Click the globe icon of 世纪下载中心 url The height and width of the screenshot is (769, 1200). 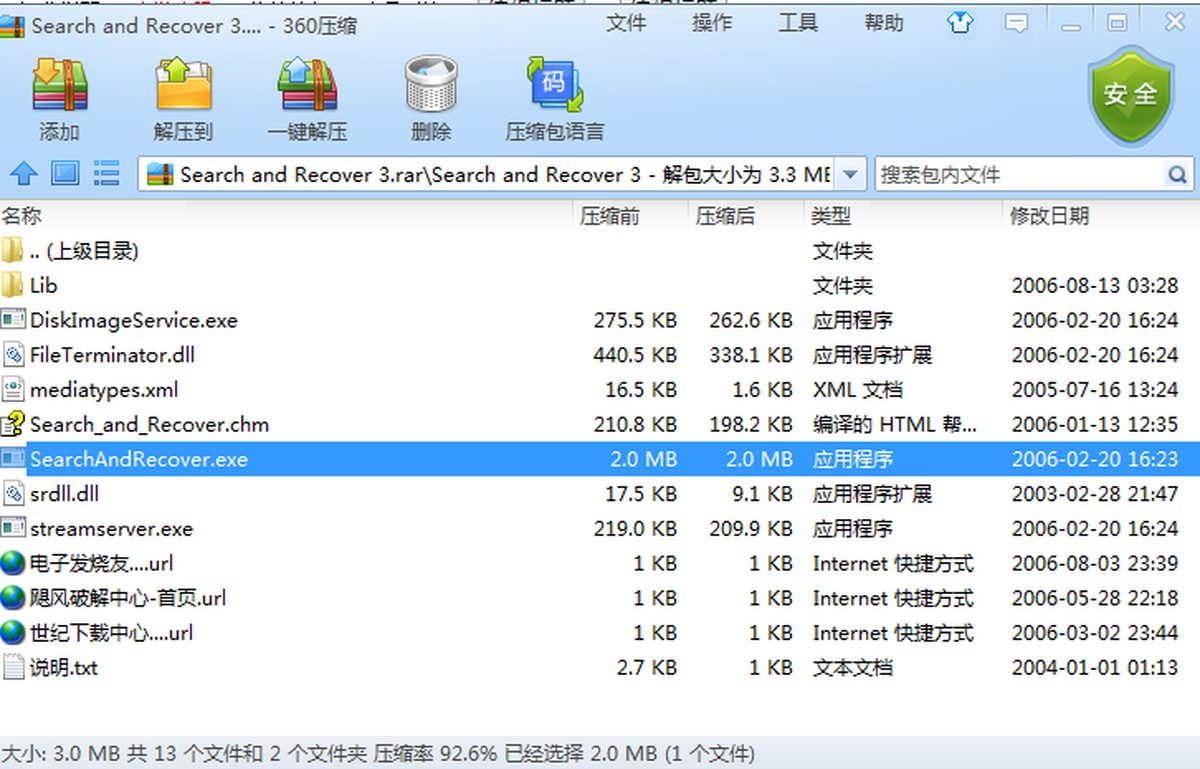pyautogui.click(x=12, y=633)
